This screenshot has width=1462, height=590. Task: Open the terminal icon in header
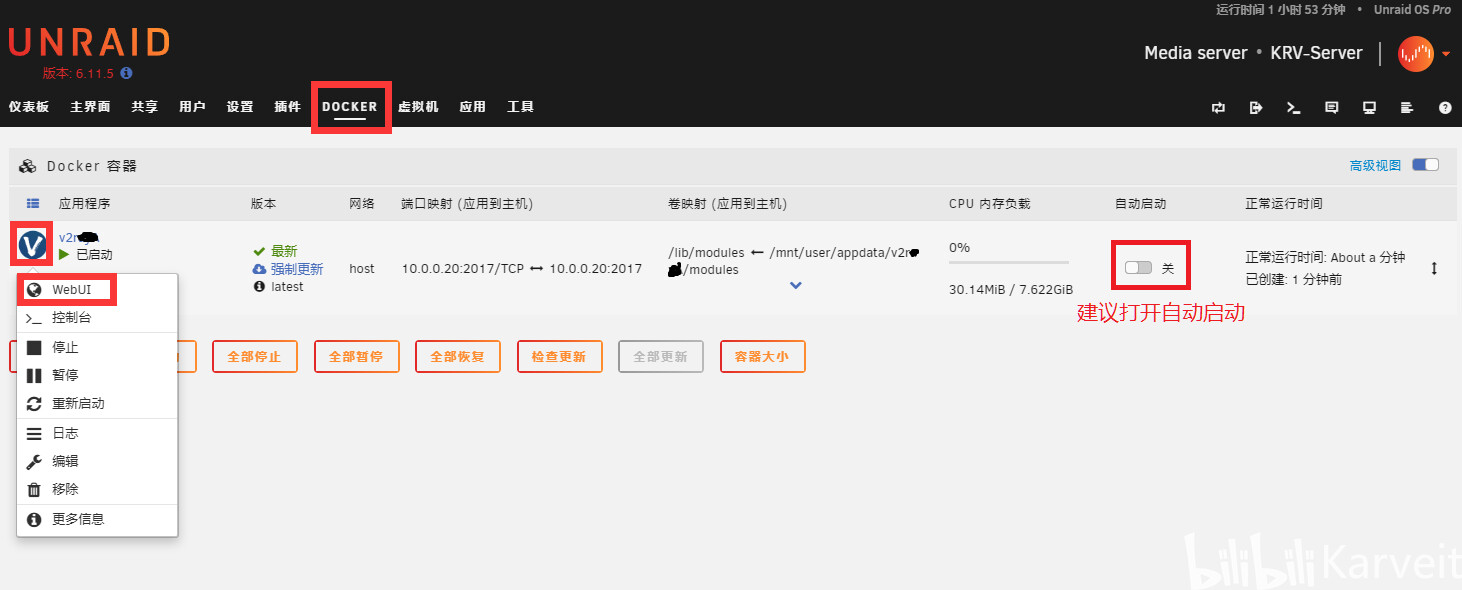click(x=1293, y=107)
